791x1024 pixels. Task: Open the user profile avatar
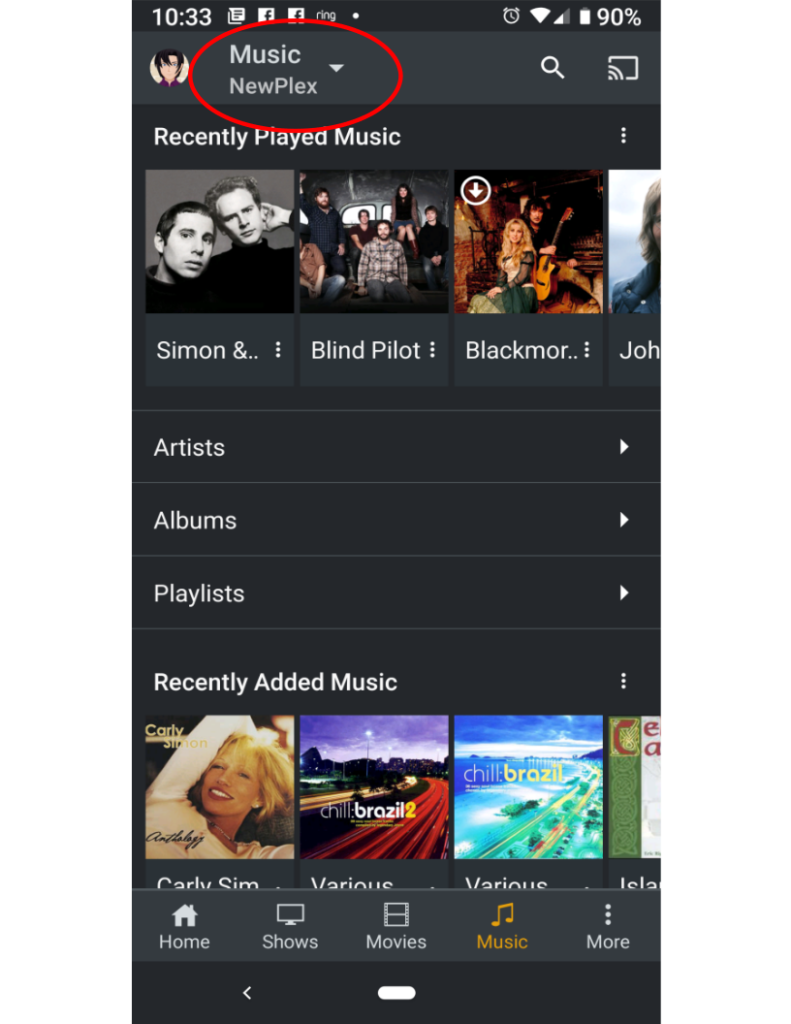click(x=169, y=67)
